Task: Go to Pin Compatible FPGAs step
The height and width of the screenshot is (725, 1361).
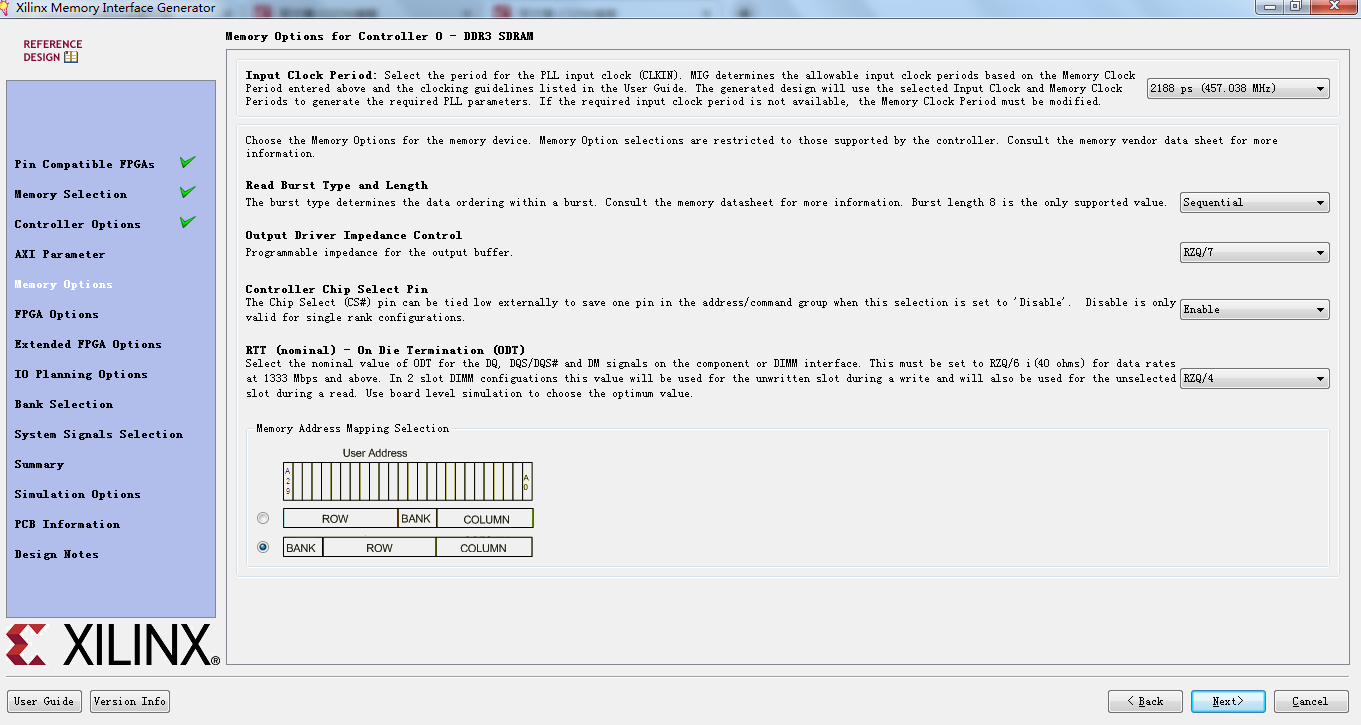Action: coord(85,164)
